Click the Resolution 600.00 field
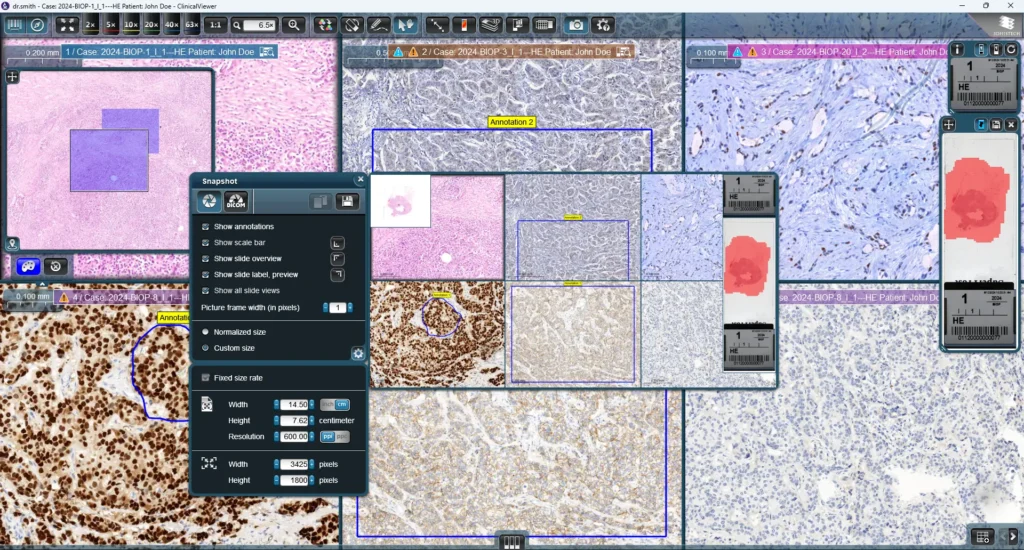The height and width of the screenshot is (550, 1024). pos(294,437)
